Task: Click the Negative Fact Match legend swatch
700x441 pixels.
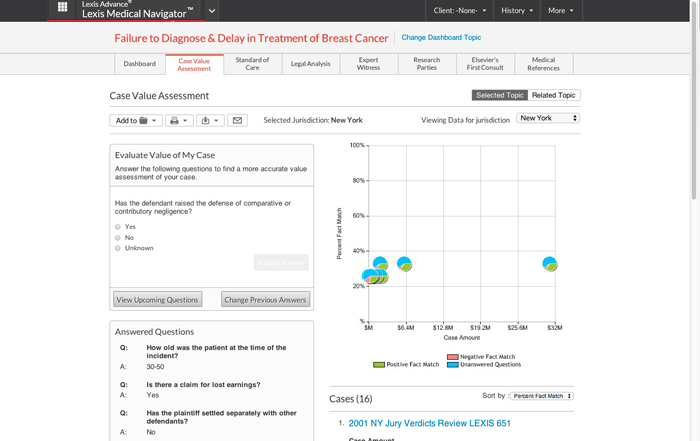Action: 453,357
